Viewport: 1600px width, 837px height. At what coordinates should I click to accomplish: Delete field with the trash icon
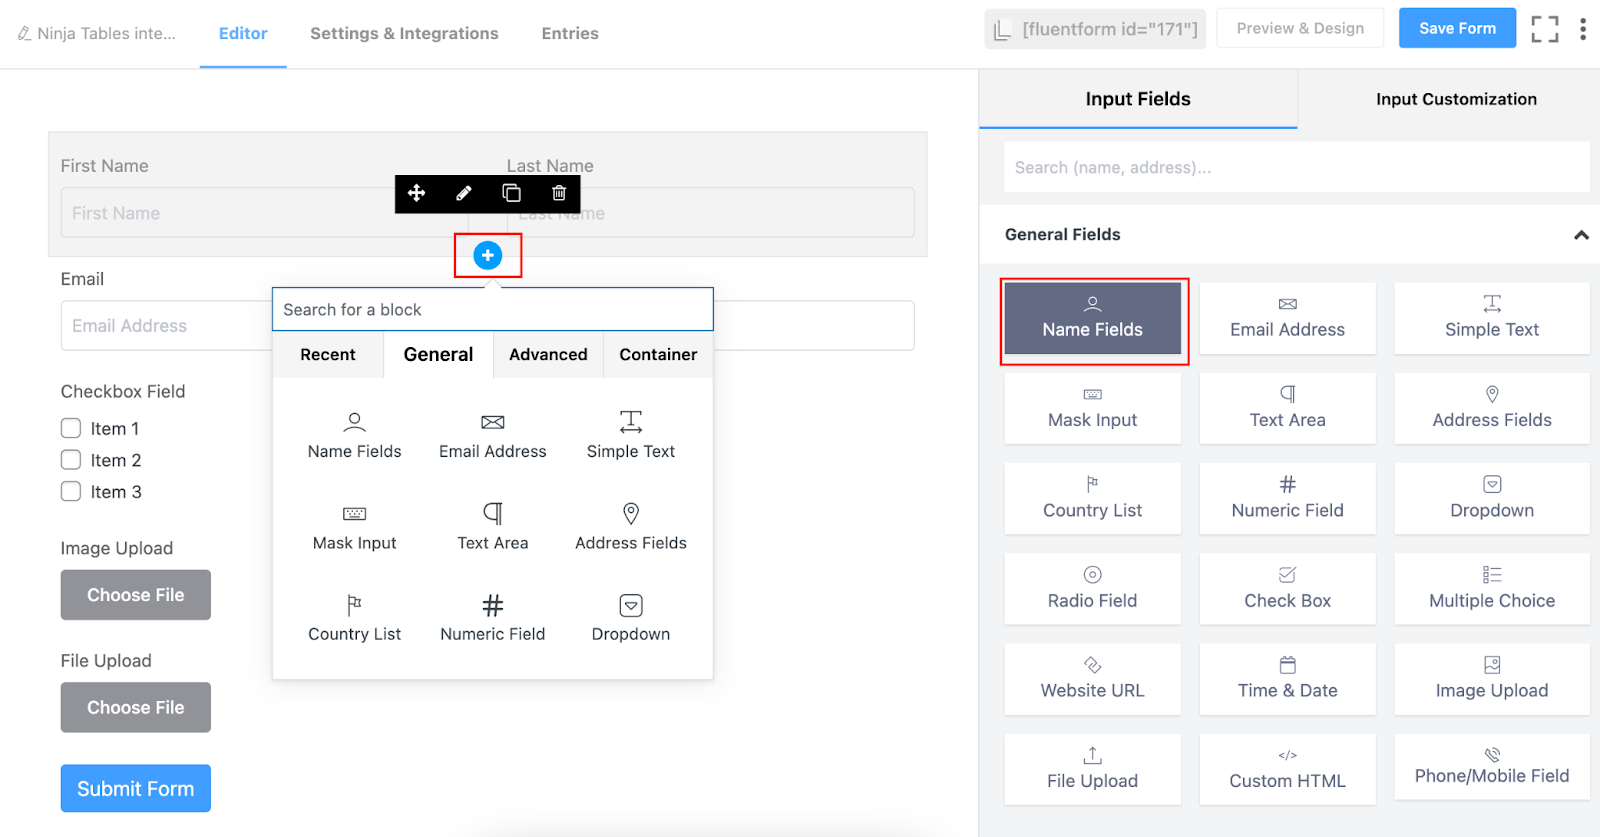559,193
